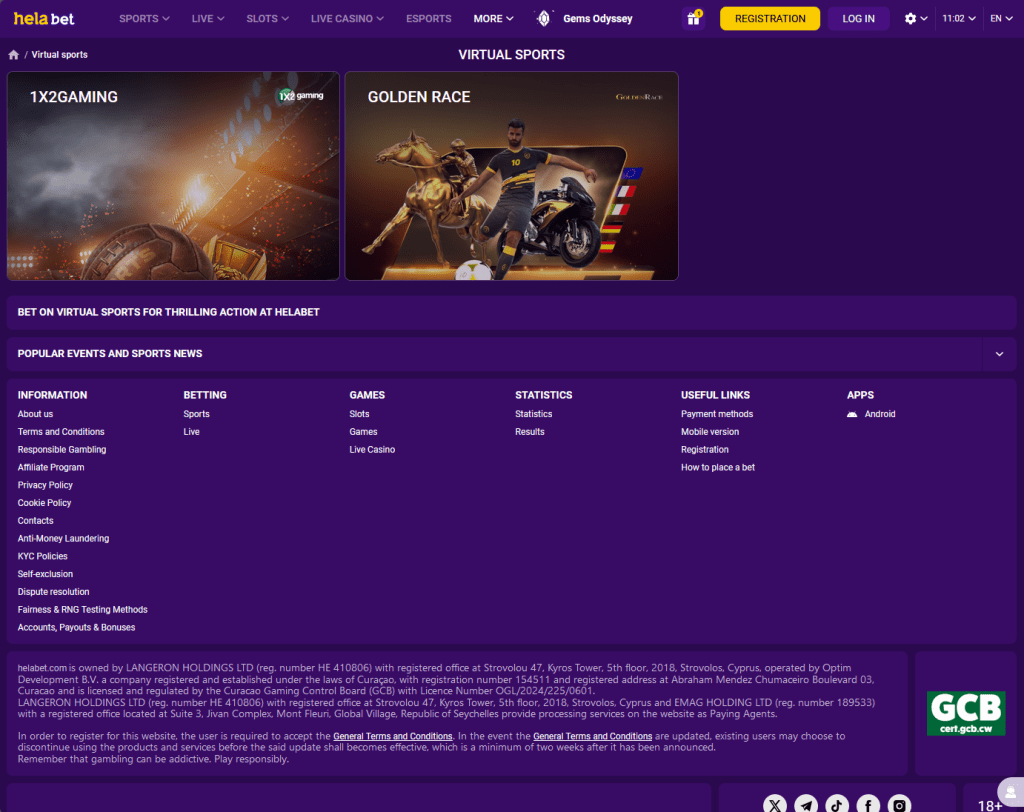This screenshot has height=812, width=1024.
Task: Open Live link under Betting
Action: 191,432
